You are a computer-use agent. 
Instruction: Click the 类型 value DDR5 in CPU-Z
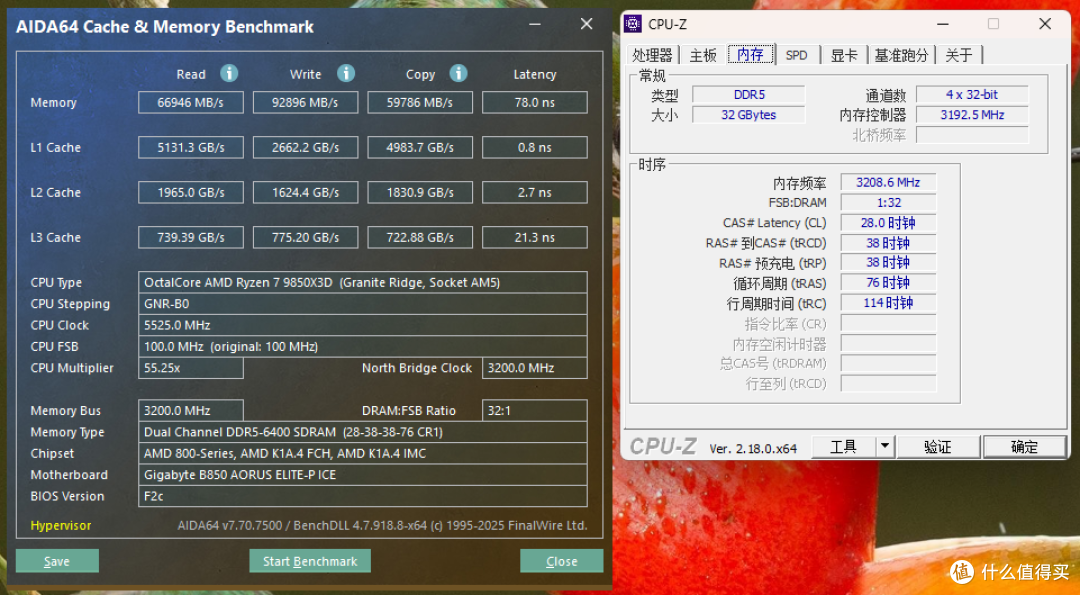click(x=749, y=94)
